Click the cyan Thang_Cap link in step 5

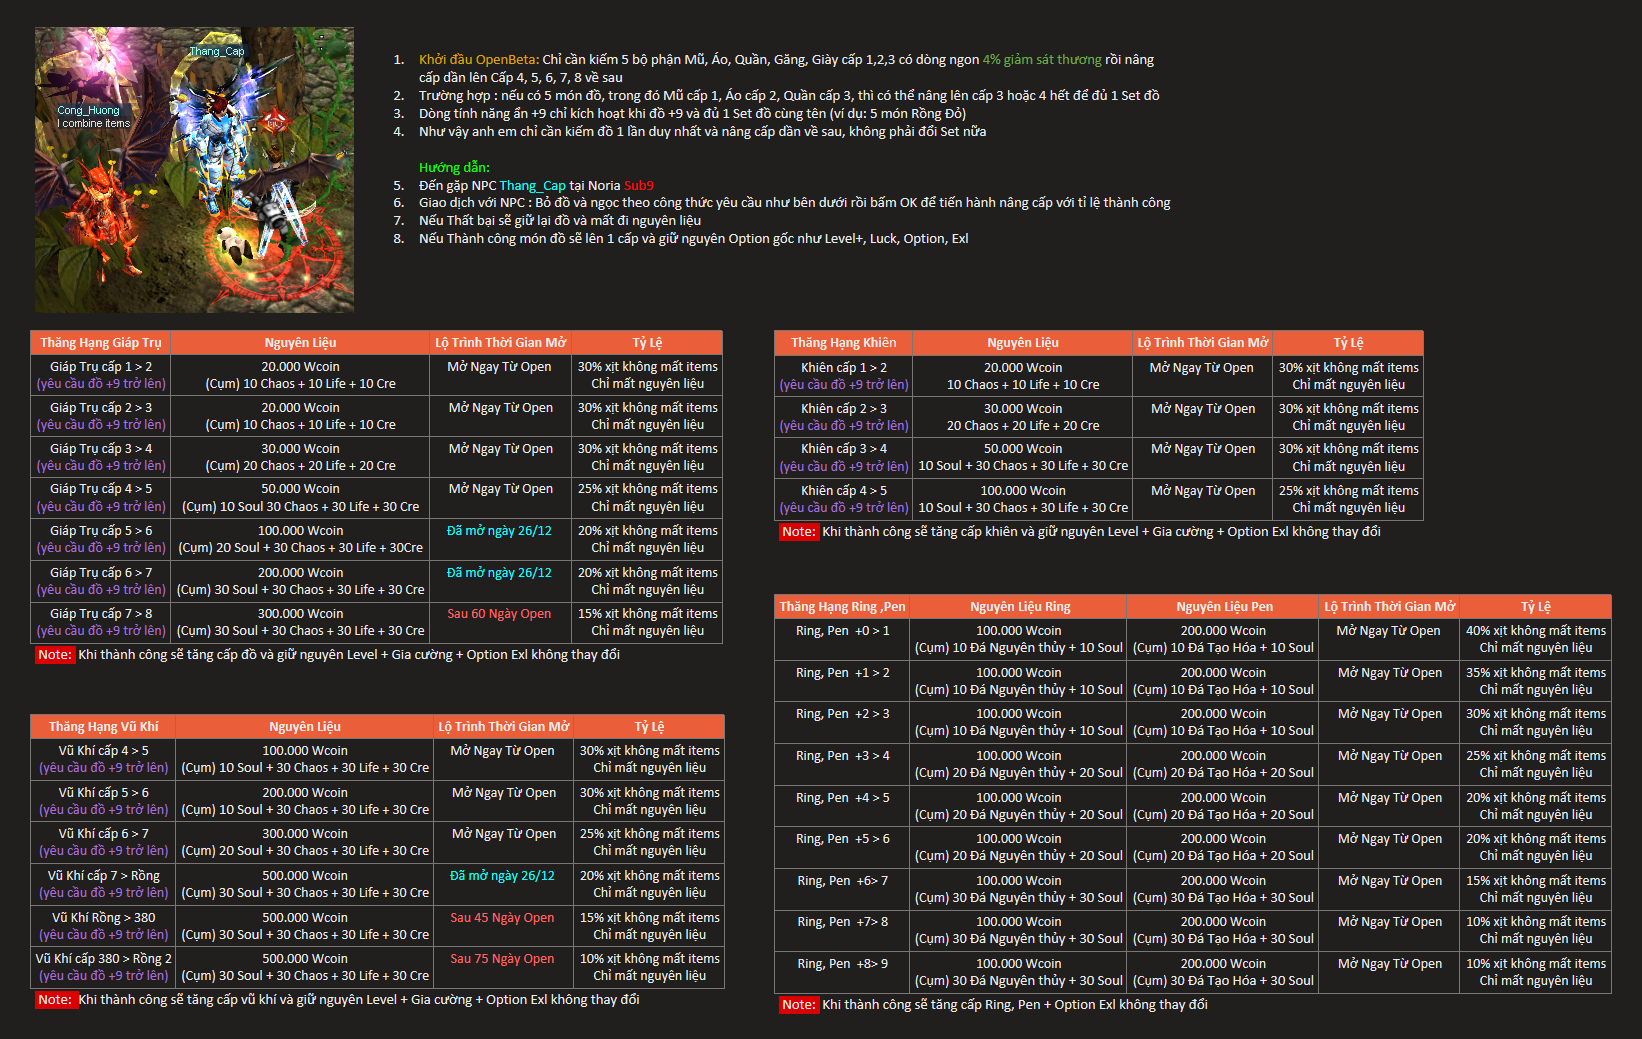click(x=532, y=186)
